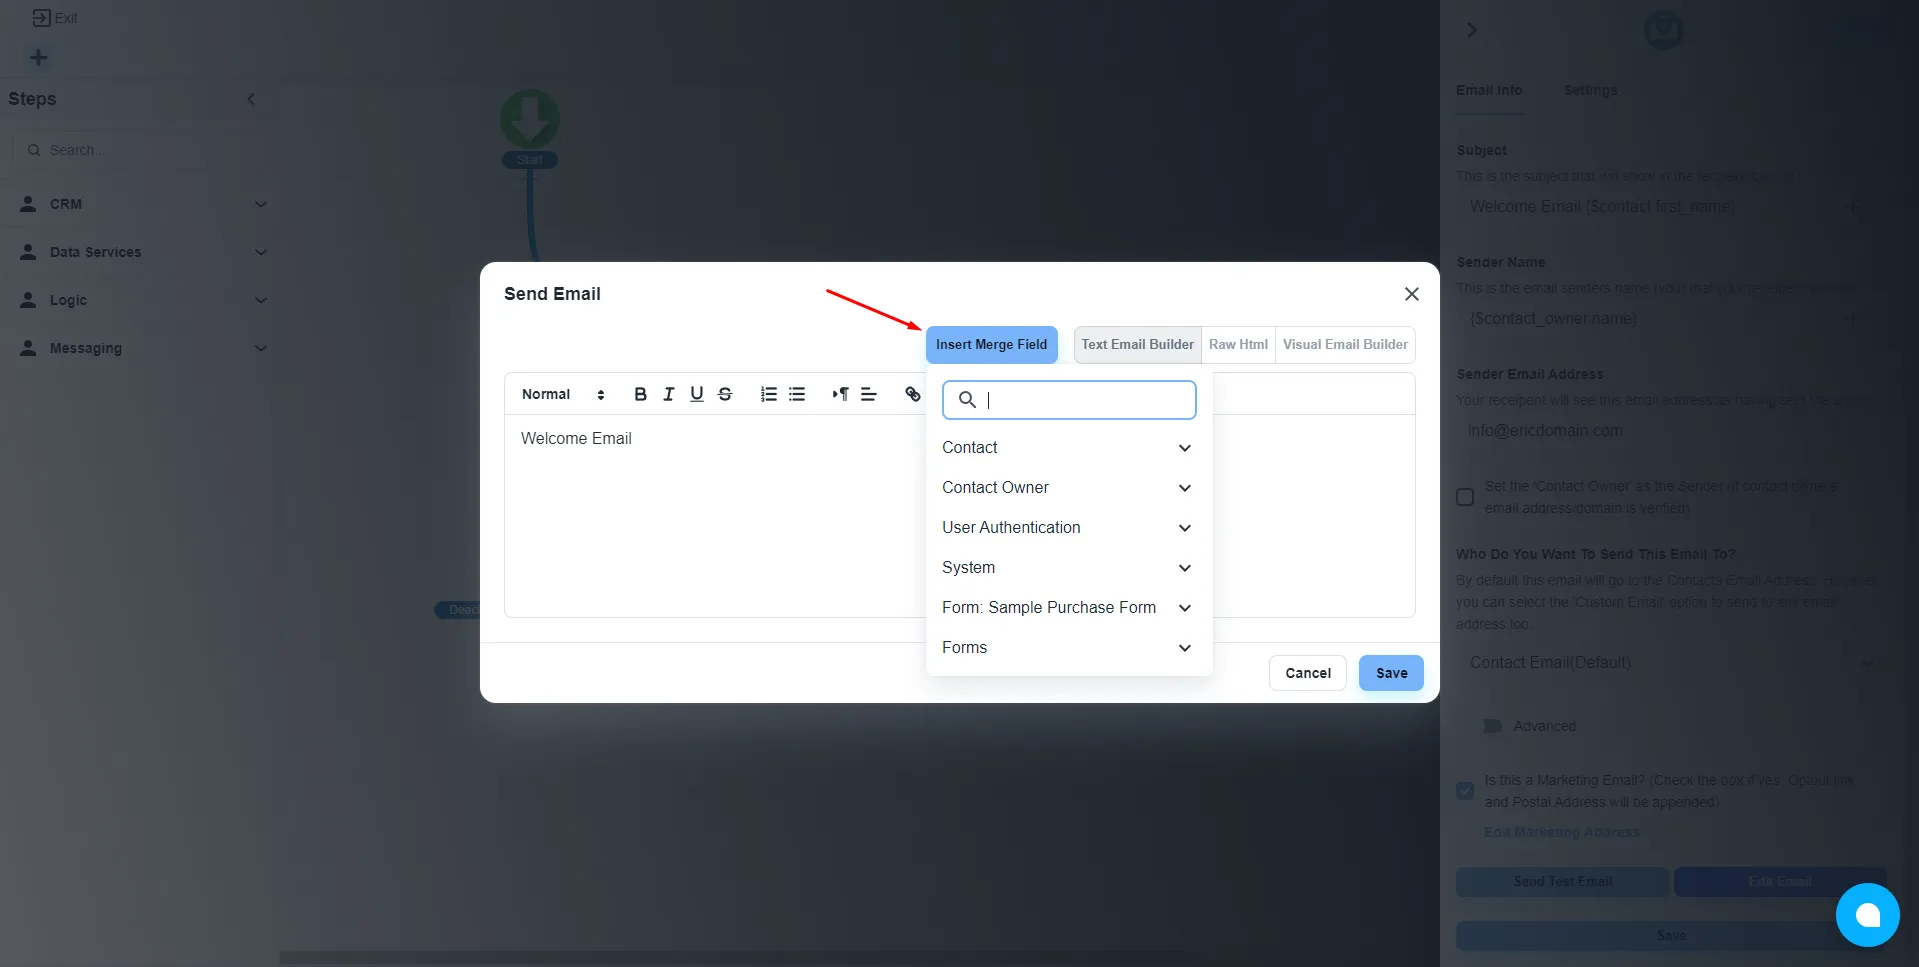The image size is (1919, 967).
Task: Apply underline formatting icon
Action: point(697,394)
